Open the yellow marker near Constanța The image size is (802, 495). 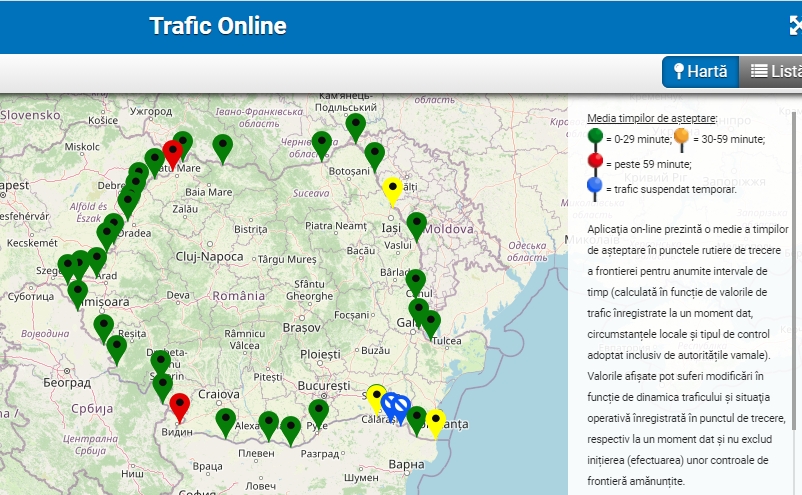pos(435,421)
